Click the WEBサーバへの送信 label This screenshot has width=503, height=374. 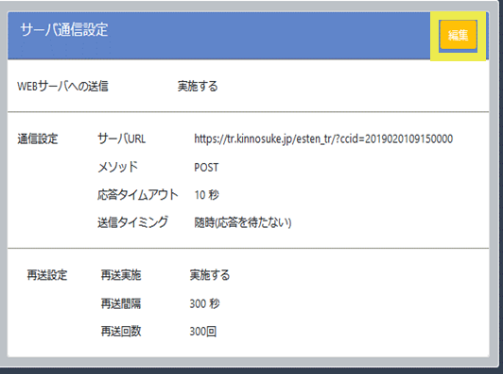[x=63, y=86]
